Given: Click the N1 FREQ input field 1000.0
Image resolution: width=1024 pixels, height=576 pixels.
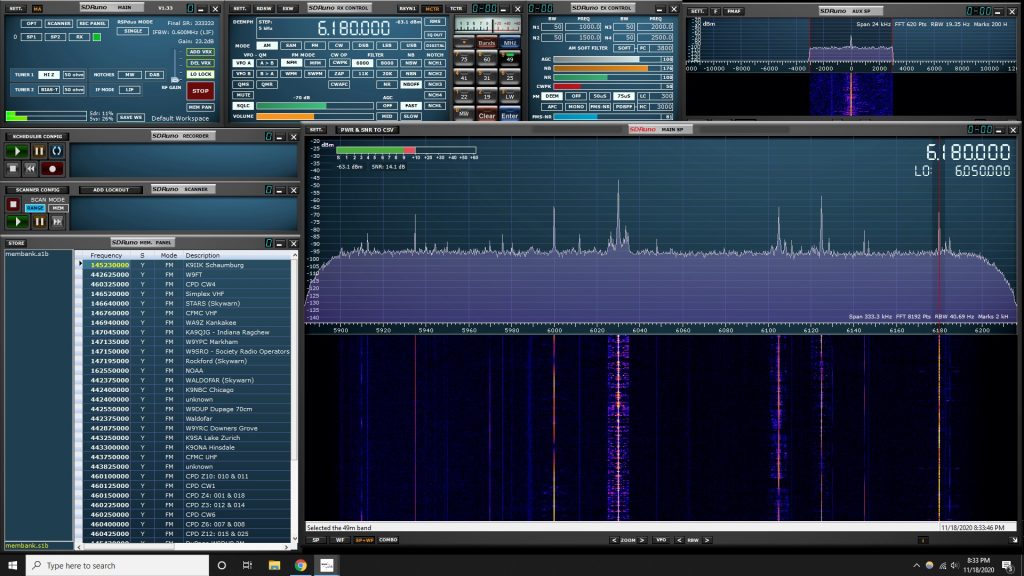Looking at the screenshot, I should tap(583, 27).
